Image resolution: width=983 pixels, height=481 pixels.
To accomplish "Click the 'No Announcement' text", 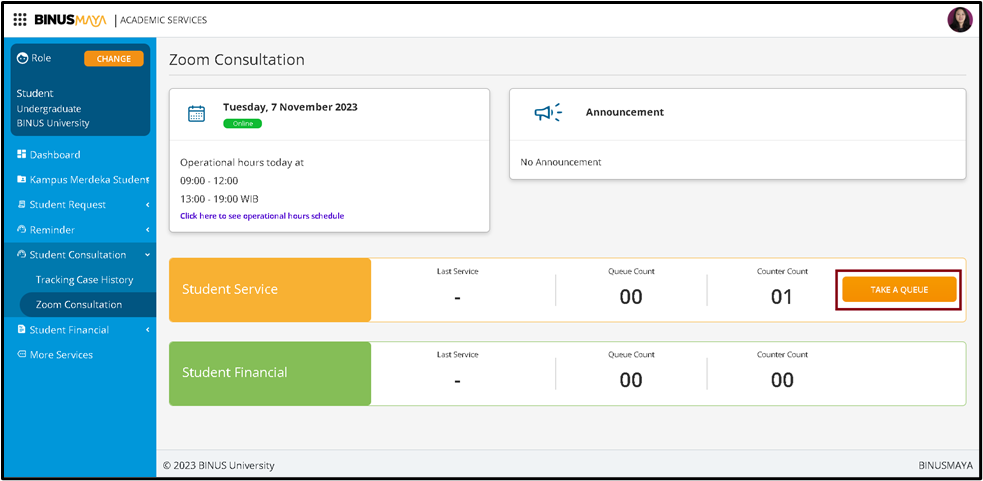I will point(560,162).
